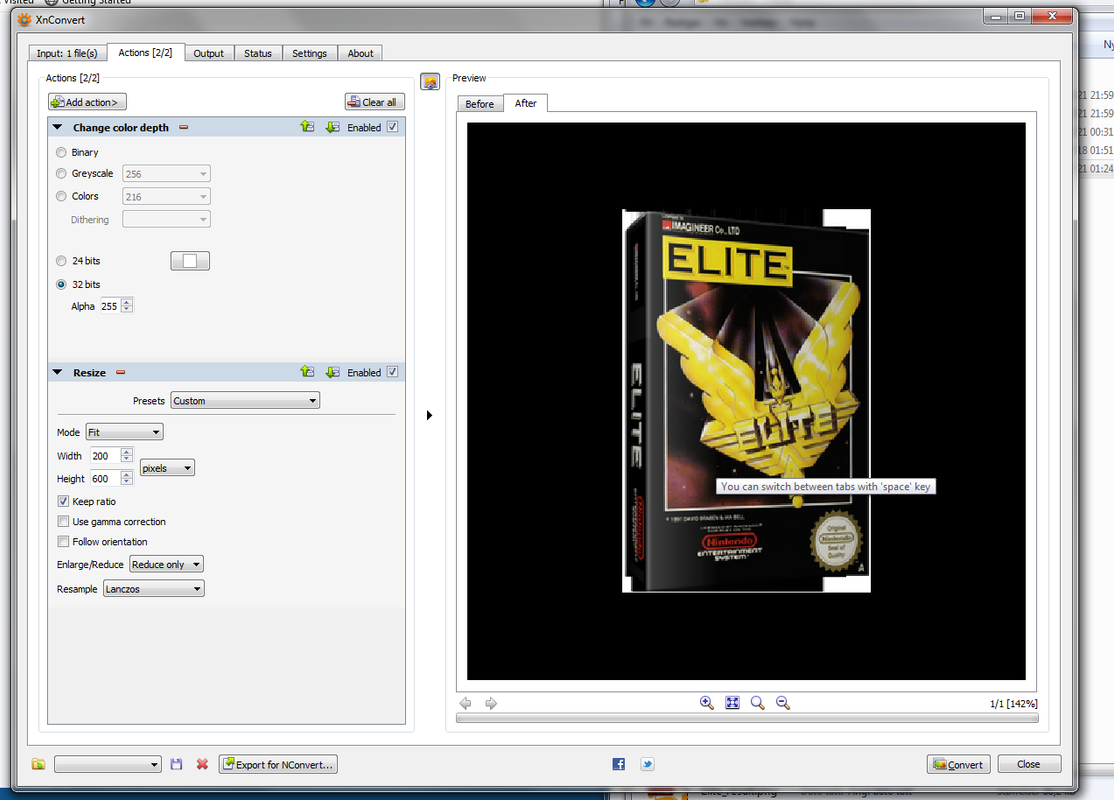Click the preview horizontal scrollbar
The width and height of the screenshot is (1114, 800).
tap(747, 718)
